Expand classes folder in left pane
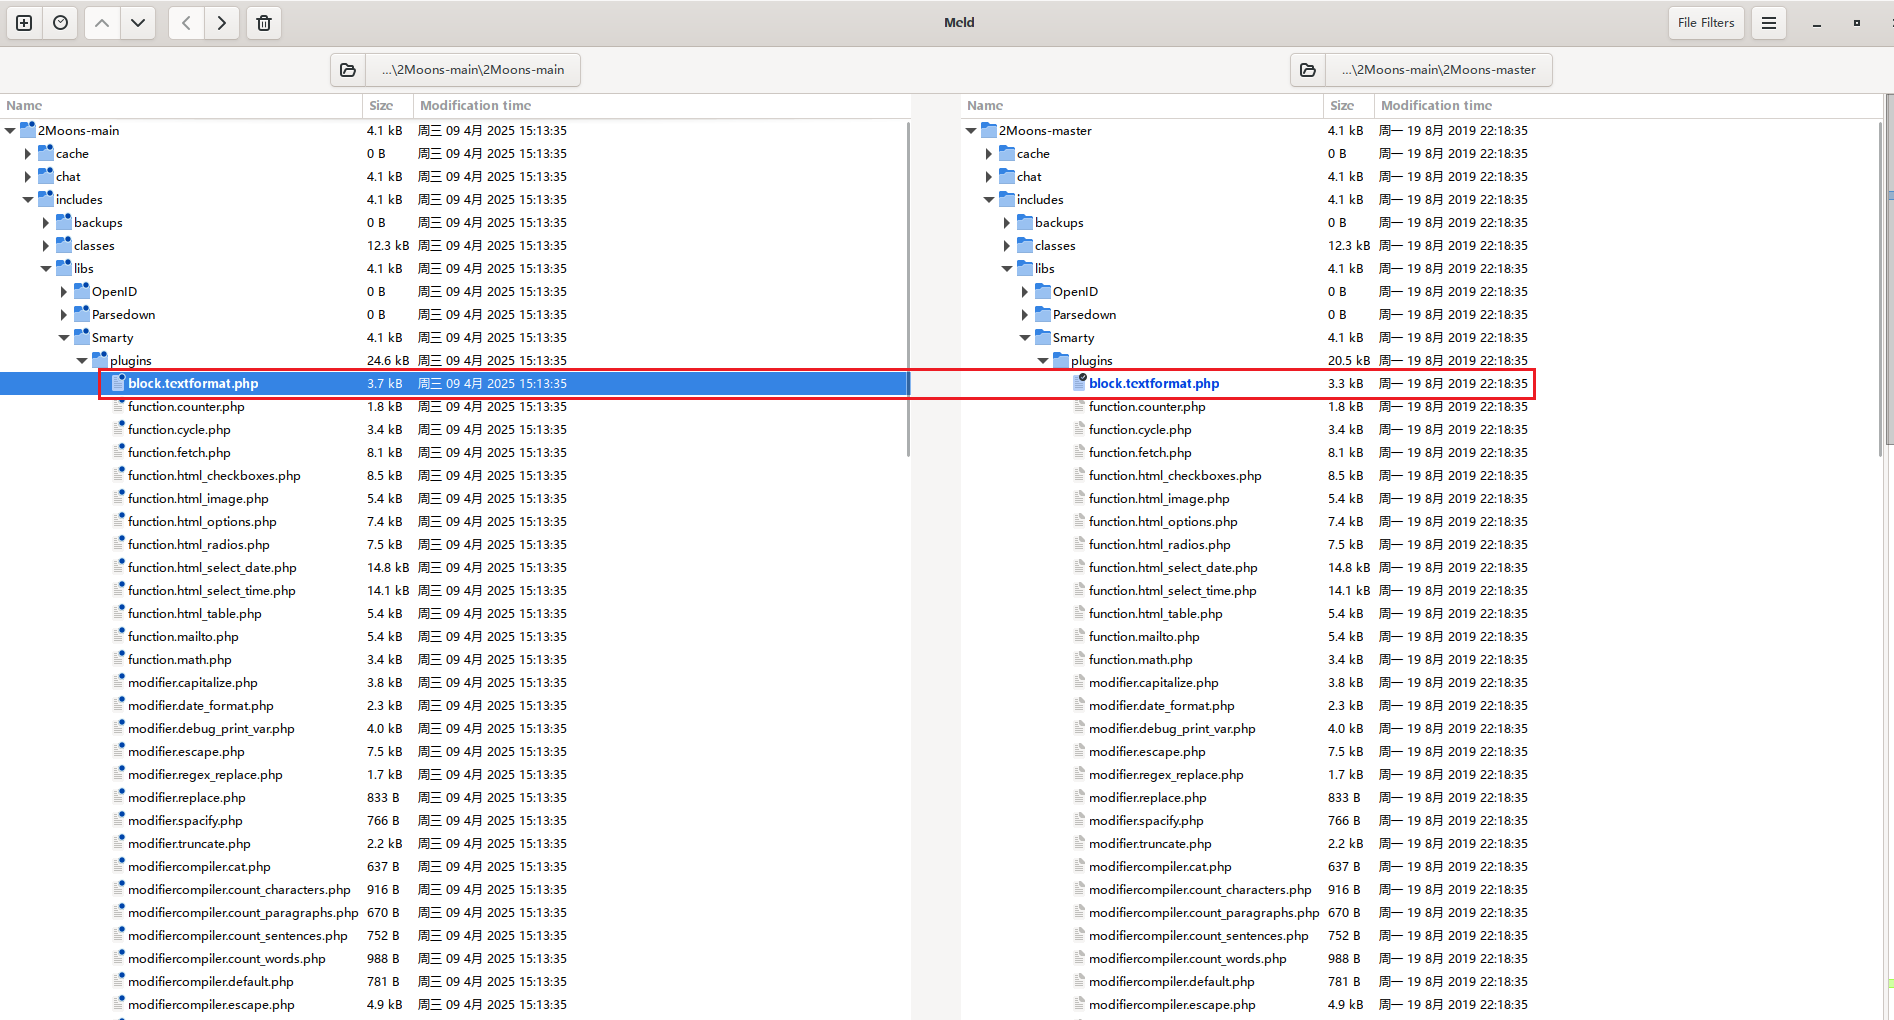Screen dimensions: 1894x1020 (46, 246)
